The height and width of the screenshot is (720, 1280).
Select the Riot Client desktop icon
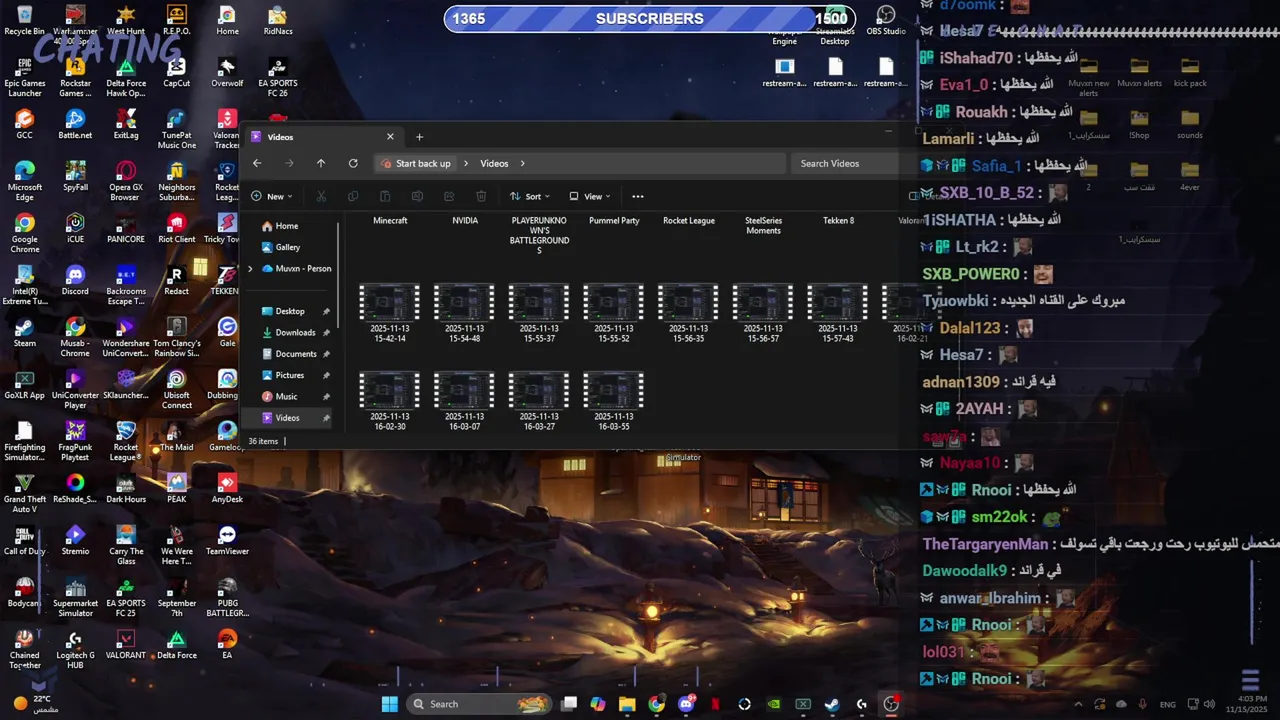click(x=177, y=228)
